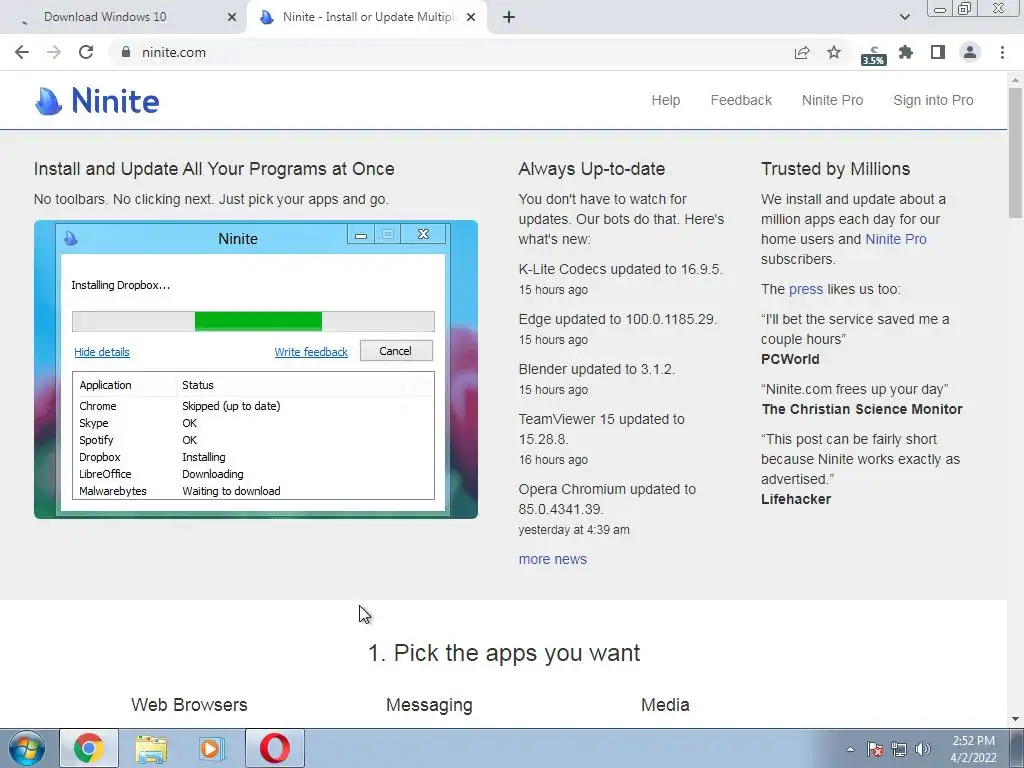The image size is (1024, 768).
Task: Open the Extensions puzzle piece menu
Action: (x=906, y=52)
